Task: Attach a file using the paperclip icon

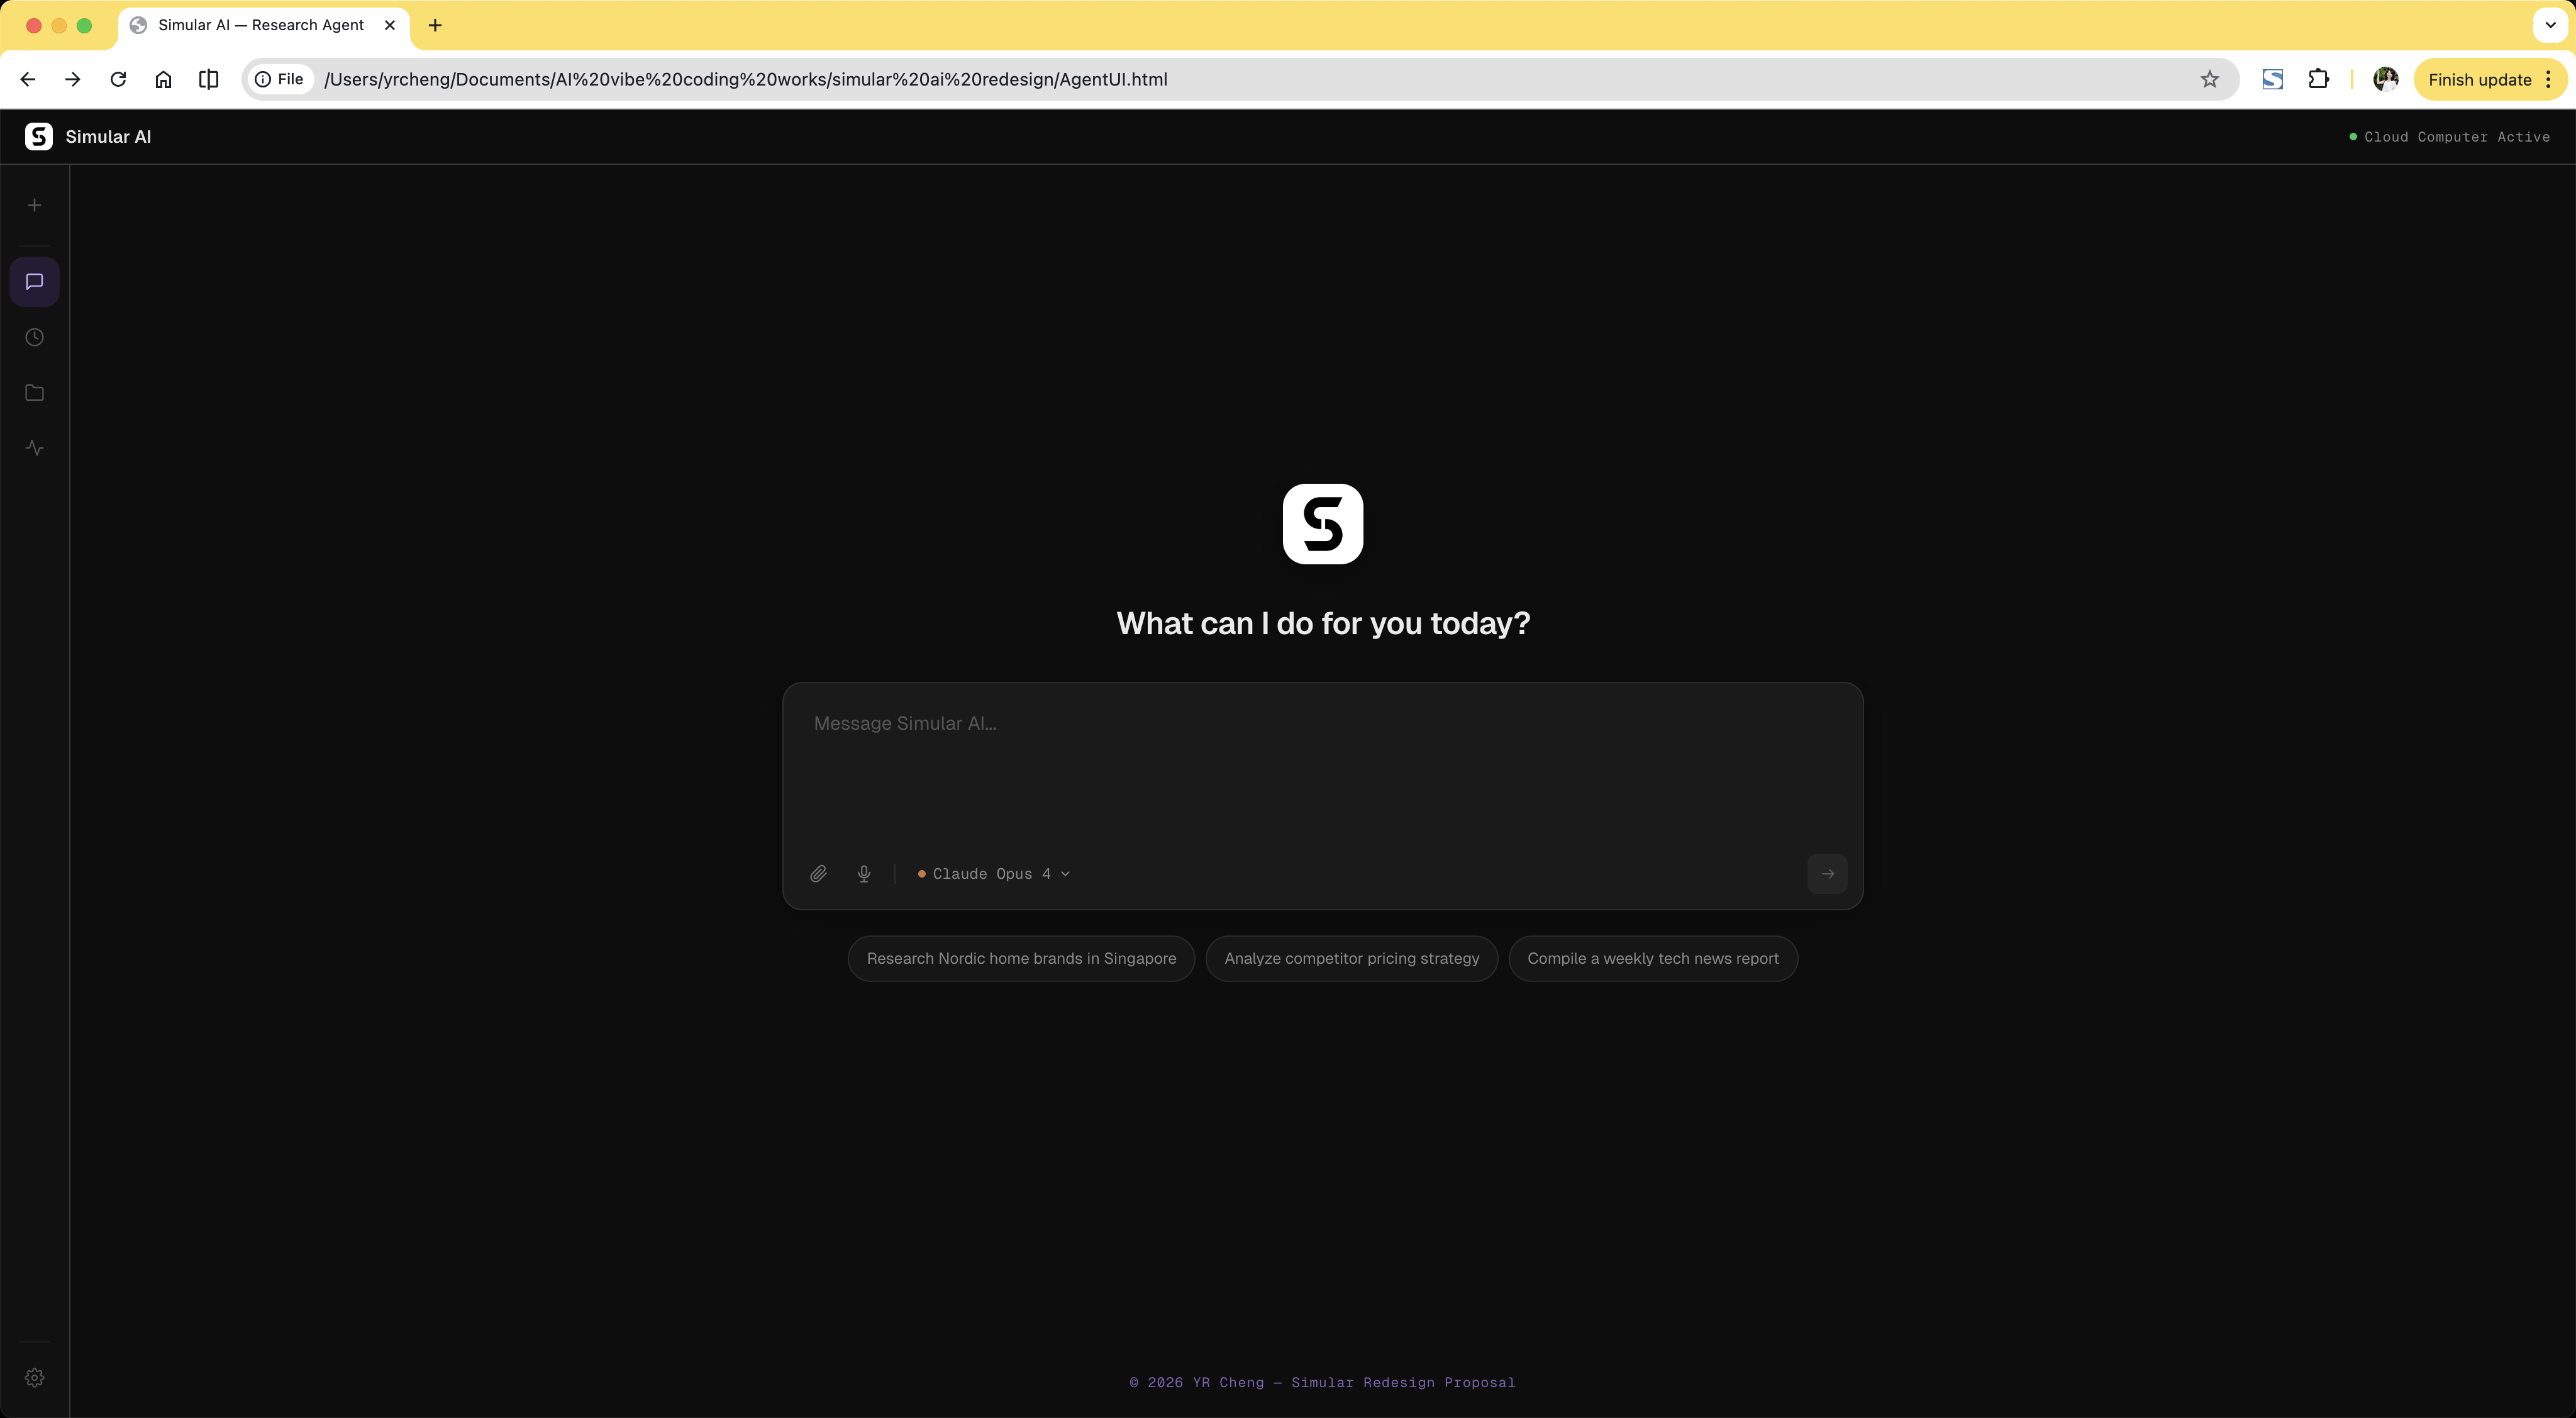Action: coord(818,873)
